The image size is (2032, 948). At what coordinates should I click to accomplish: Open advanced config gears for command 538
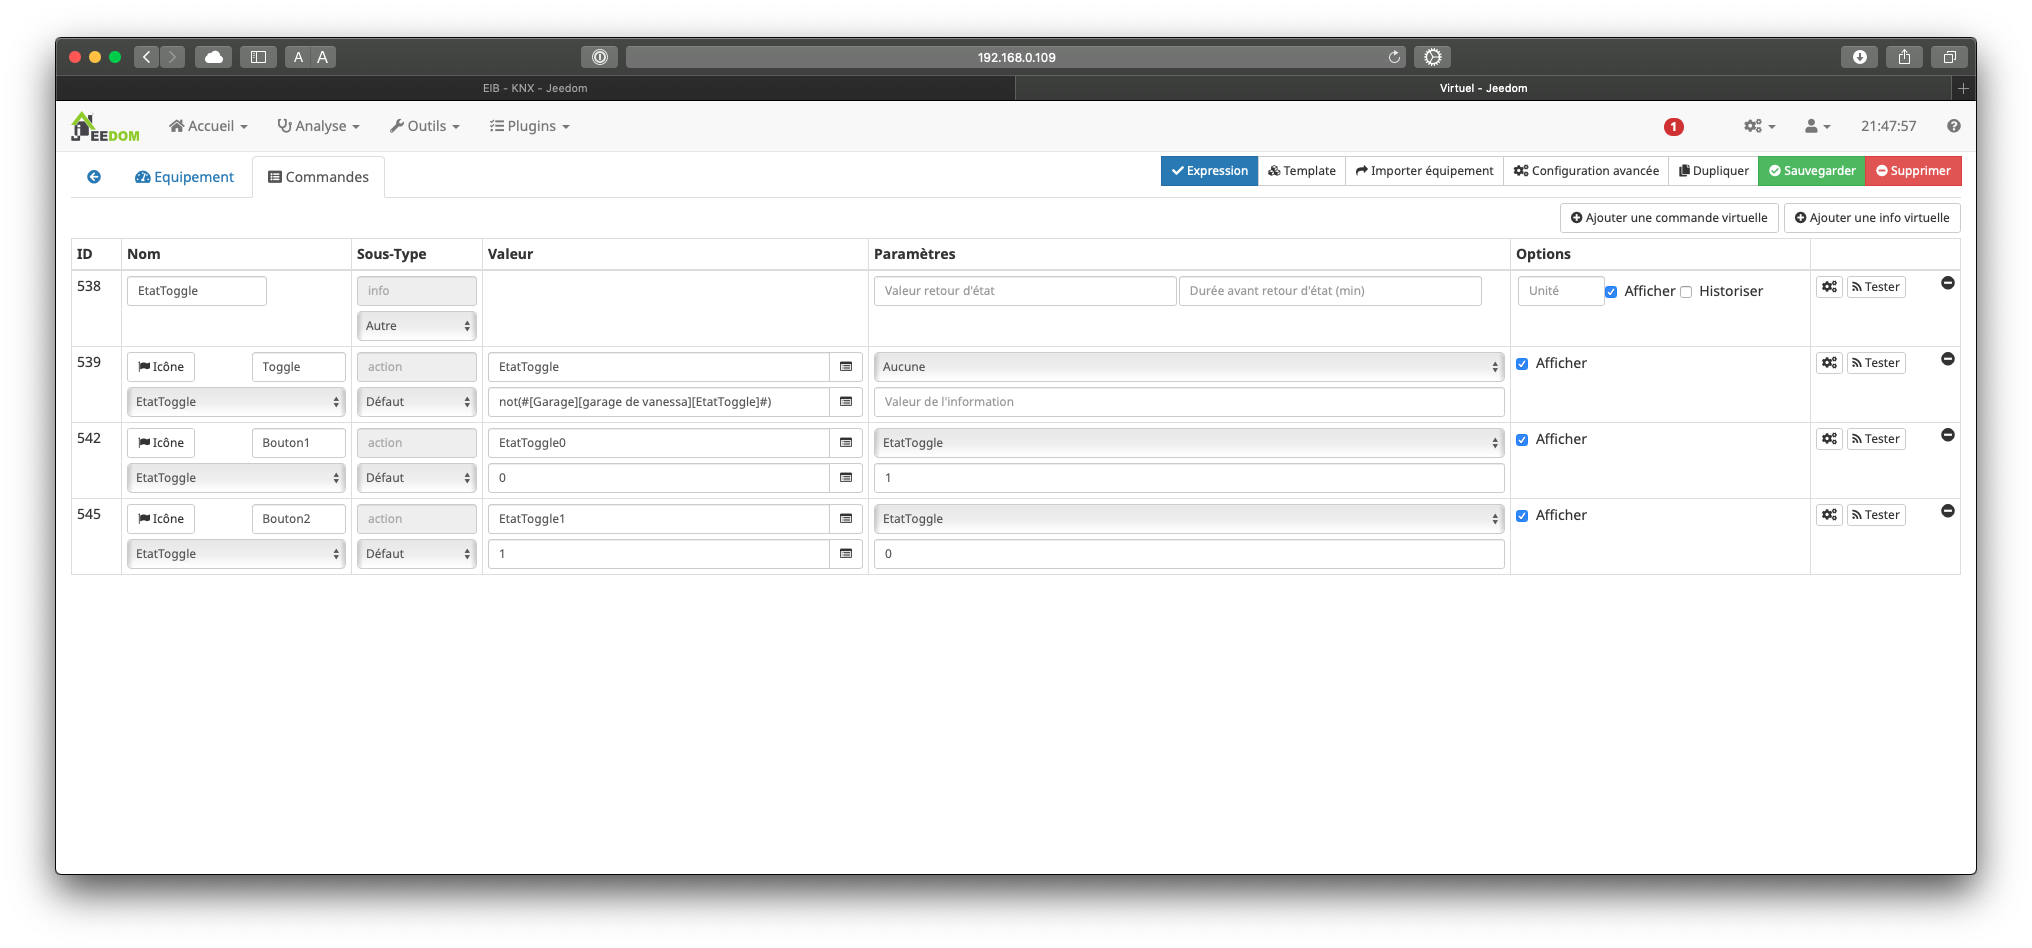click(x=1829, y=287)
